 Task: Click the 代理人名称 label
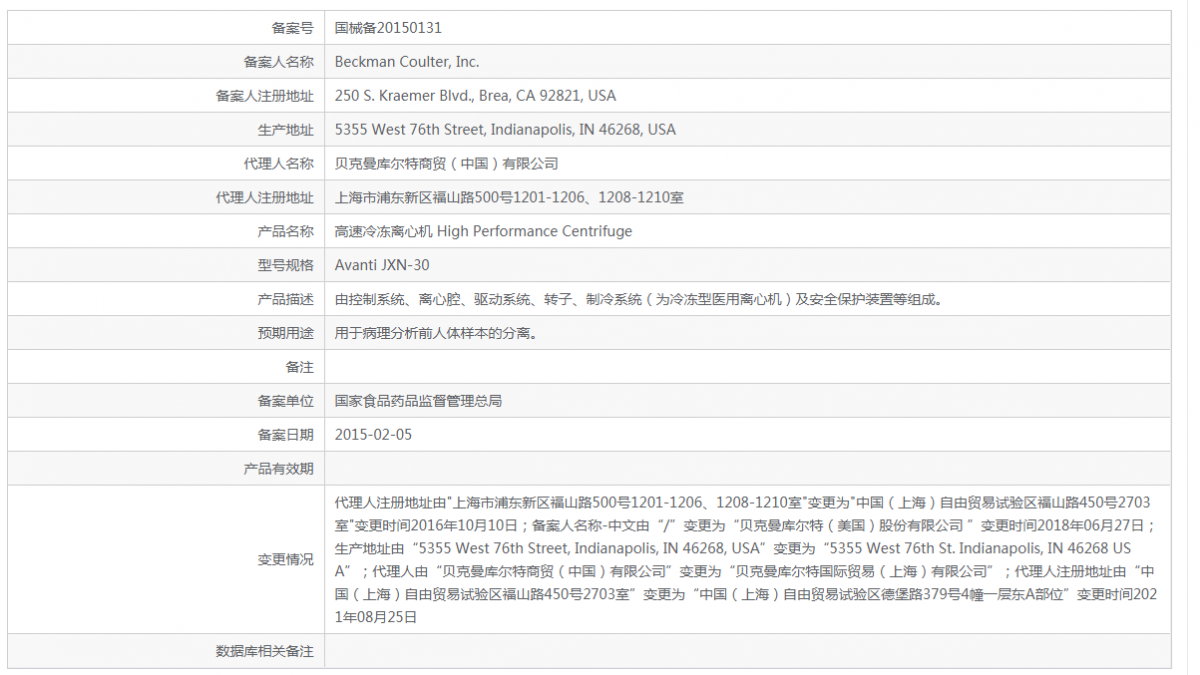point(278,164)
